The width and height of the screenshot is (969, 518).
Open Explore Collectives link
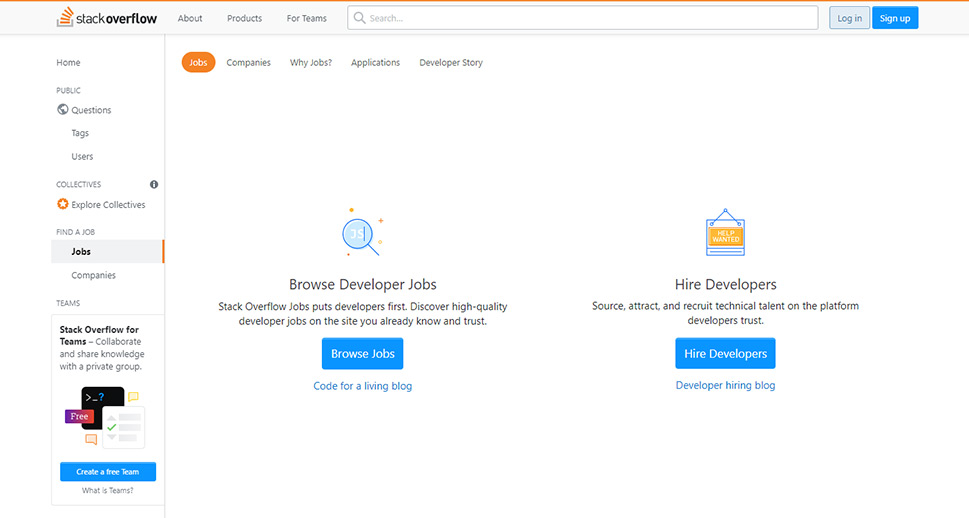tap(108, 205)
